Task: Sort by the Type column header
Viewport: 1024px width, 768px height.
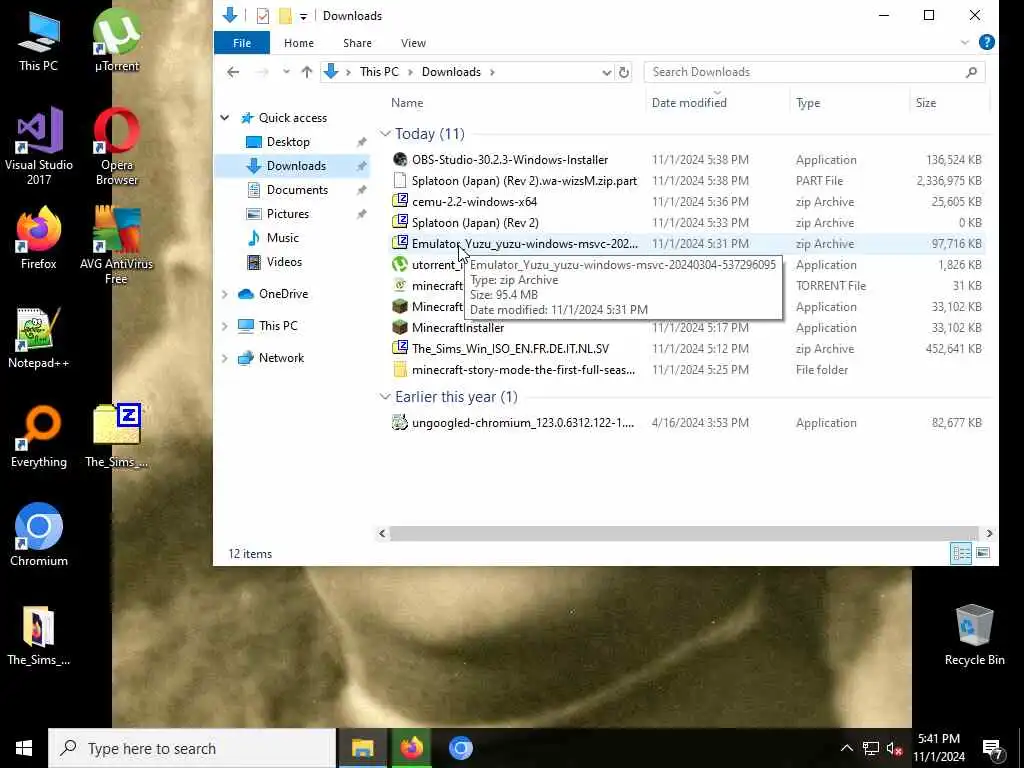Action: coord(808,103)
